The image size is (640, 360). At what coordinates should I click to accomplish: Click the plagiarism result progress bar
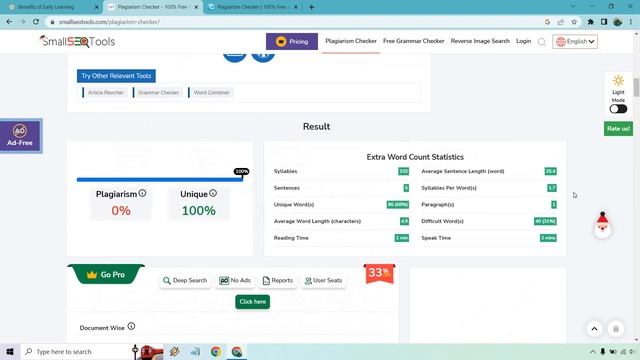(x=160, y=180)
